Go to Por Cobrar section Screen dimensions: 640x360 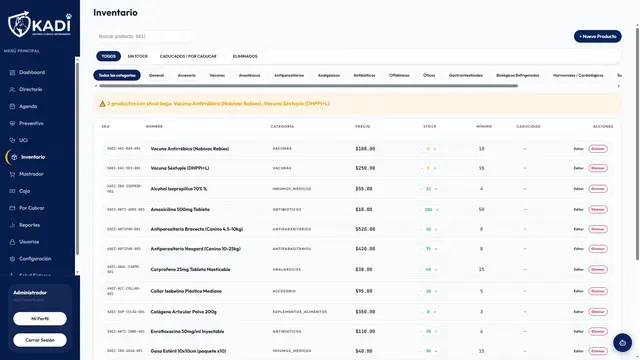click(x=31, y=208)
